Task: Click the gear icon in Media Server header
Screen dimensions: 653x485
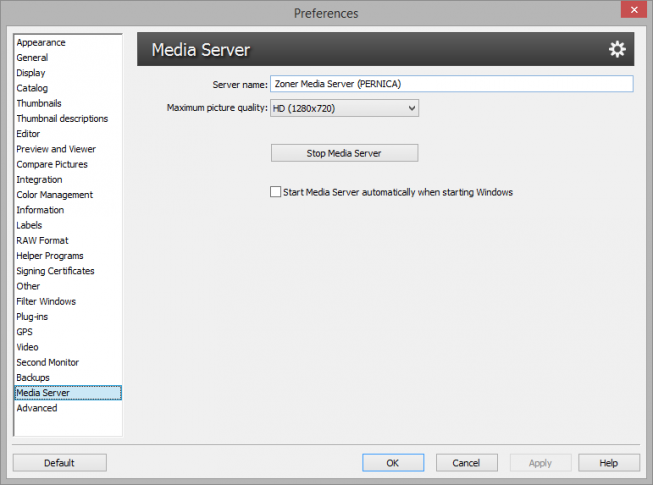Action: (617, 49)
